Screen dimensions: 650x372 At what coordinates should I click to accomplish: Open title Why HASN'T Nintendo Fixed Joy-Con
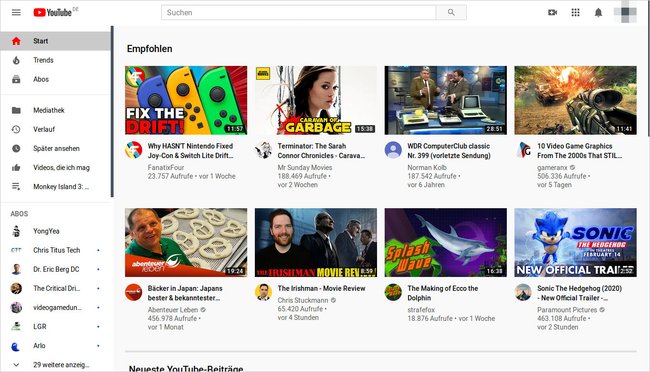(x=191, y=151)
